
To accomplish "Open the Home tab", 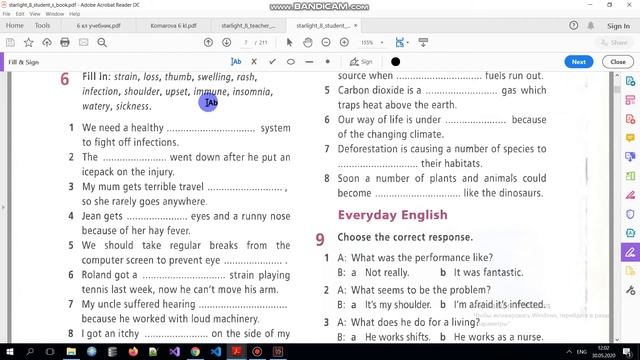I will pos(15,26).
